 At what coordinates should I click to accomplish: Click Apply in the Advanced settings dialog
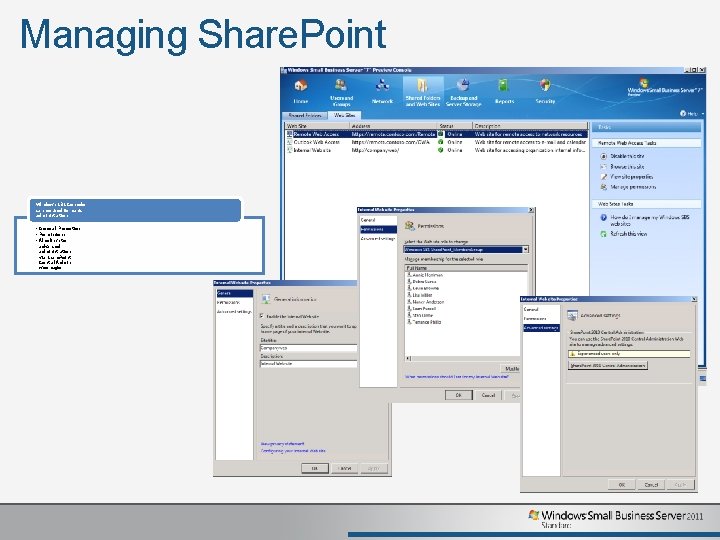pos(680,484)
